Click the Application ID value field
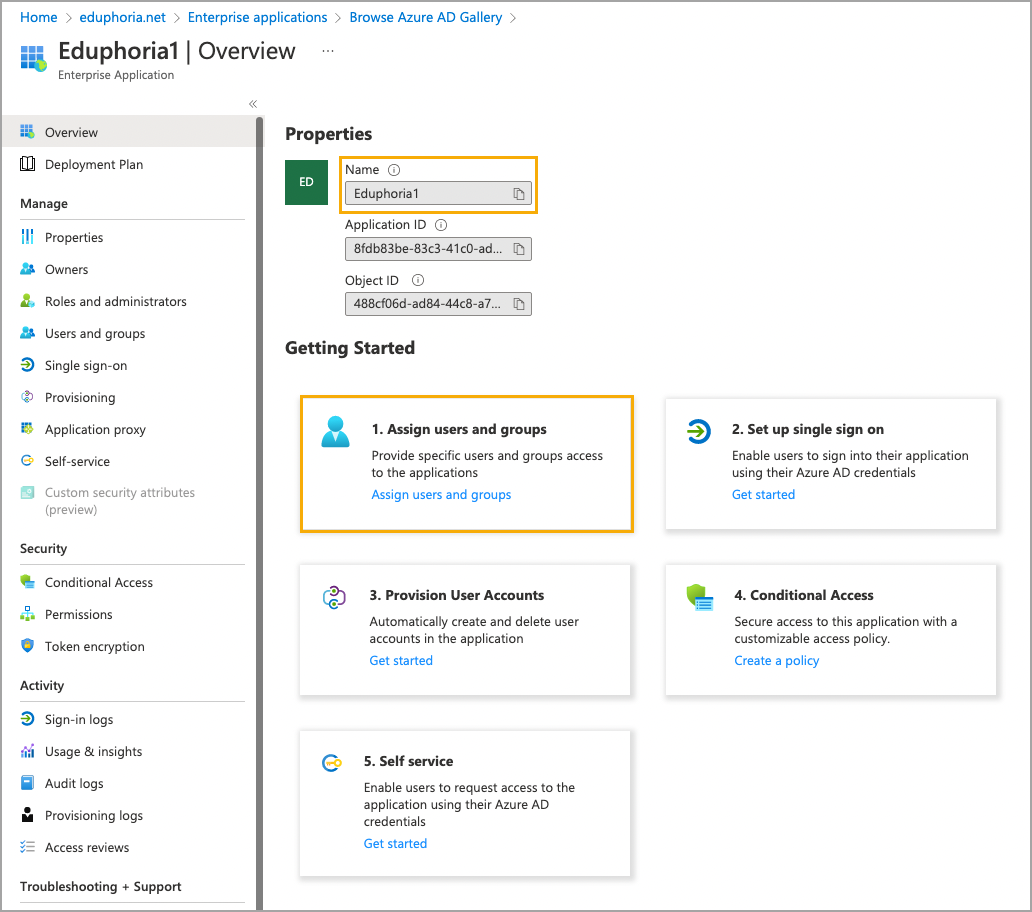 (x=438, y=249)
